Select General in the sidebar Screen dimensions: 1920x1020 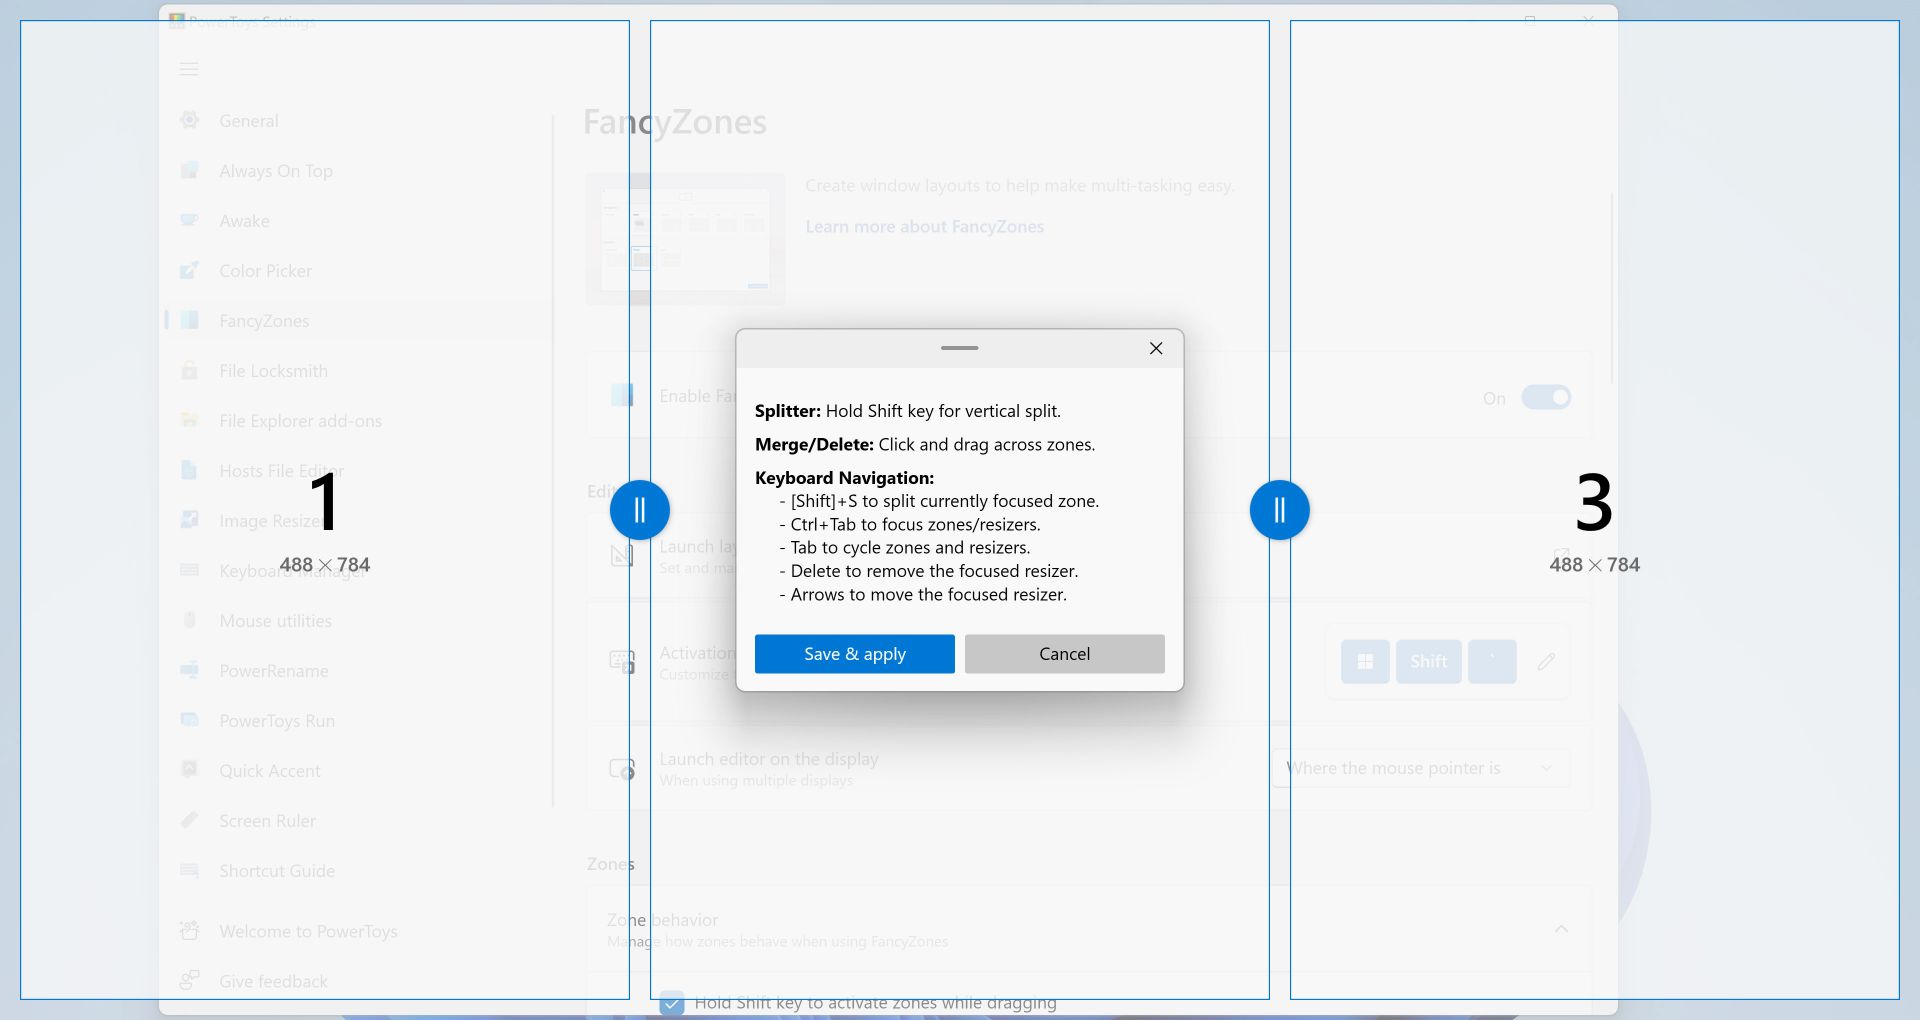click(249, 121)
